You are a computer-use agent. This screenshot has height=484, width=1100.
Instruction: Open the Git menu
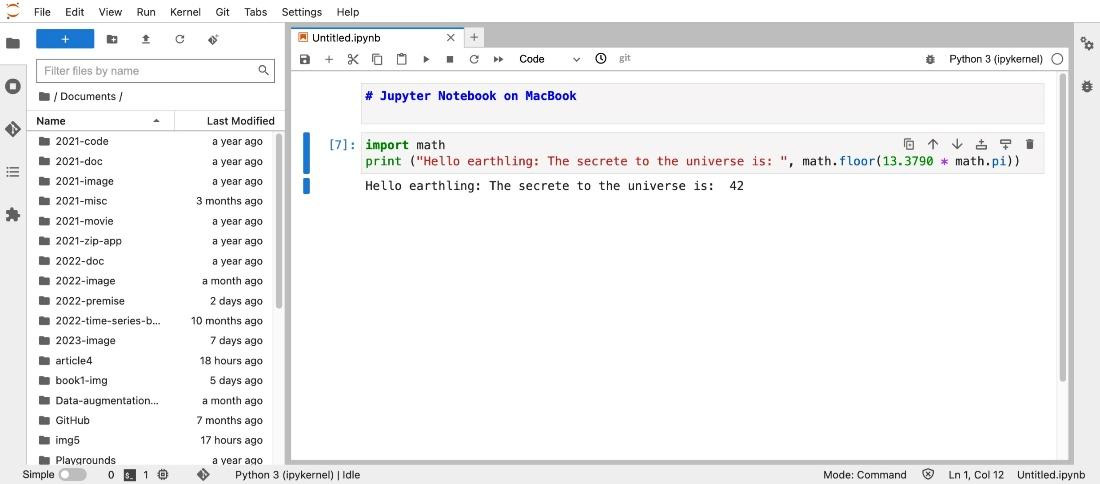tap(222, 12)
